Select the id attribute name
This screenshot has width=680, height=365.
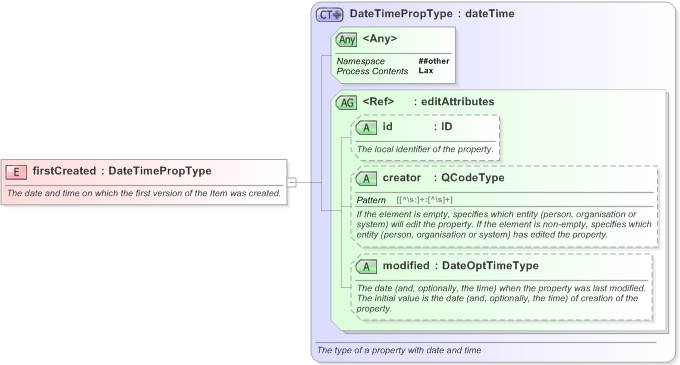pyautogui.click(x=387, y=127)
